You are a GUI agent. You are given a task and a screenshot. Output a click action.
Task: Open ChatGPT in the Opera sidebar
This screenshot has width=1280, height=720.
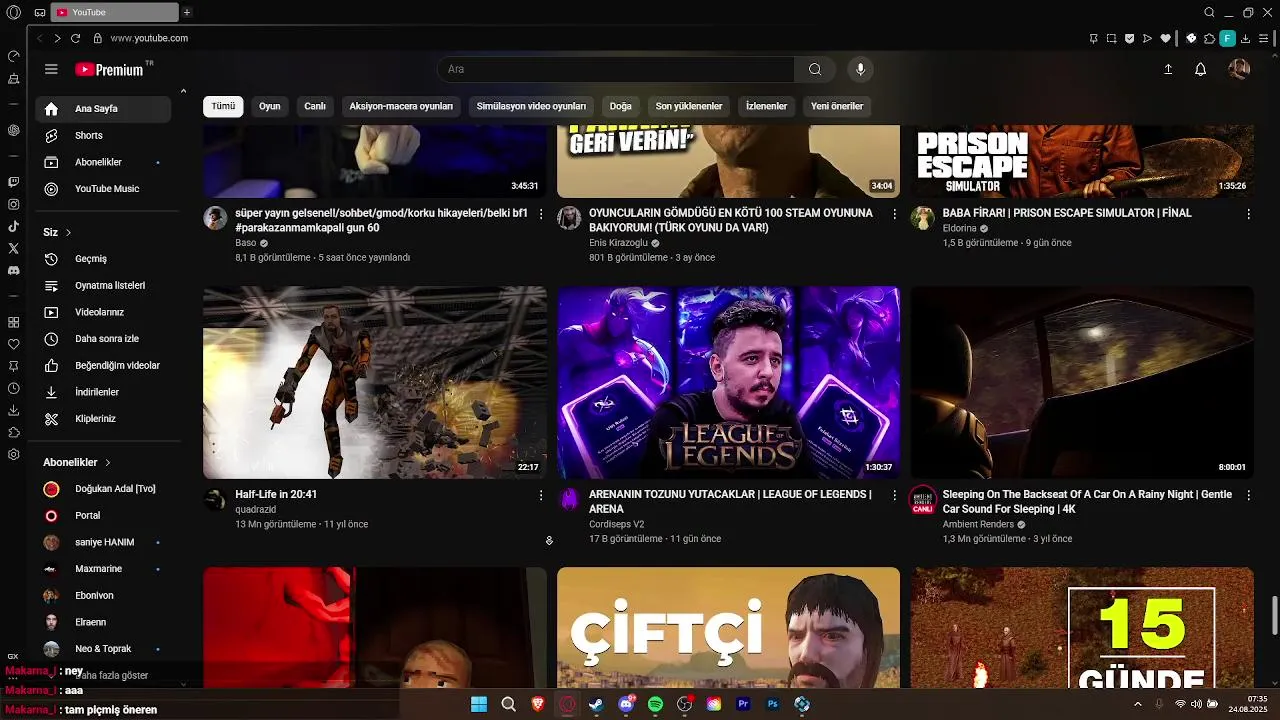13,130
